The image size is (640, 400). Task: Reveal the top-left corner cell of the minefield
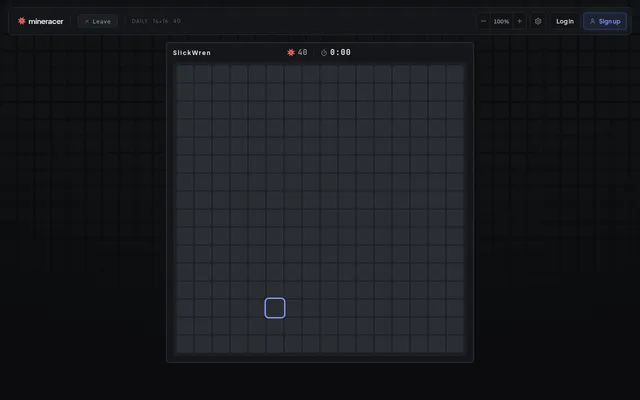(x=185, y=74)
